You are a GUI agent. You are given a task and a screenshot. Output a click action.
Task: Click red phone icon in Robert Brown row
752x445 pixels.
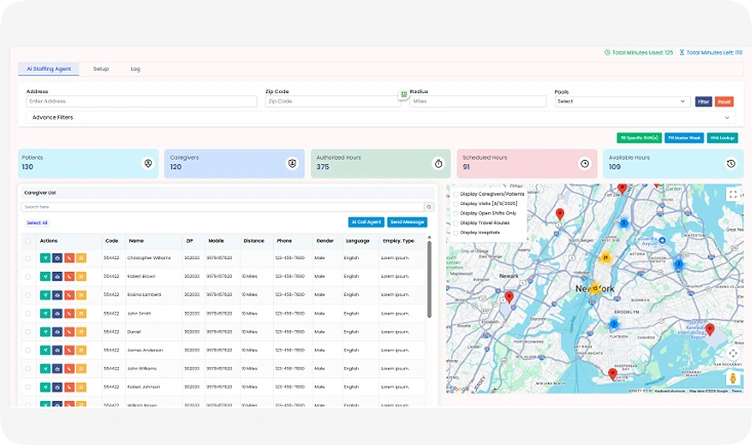(x=69, y=276)
